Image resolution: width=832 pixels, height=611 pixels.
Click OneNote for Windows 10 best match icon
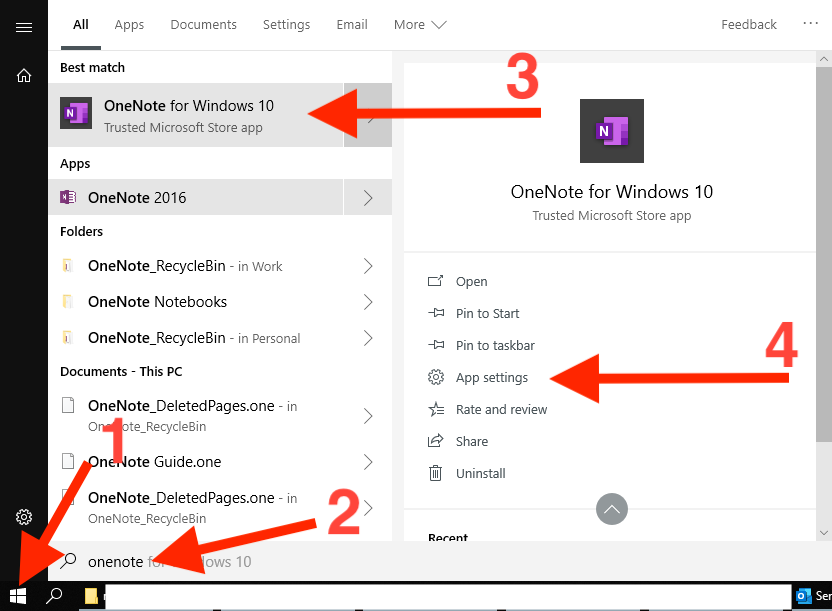76,113
